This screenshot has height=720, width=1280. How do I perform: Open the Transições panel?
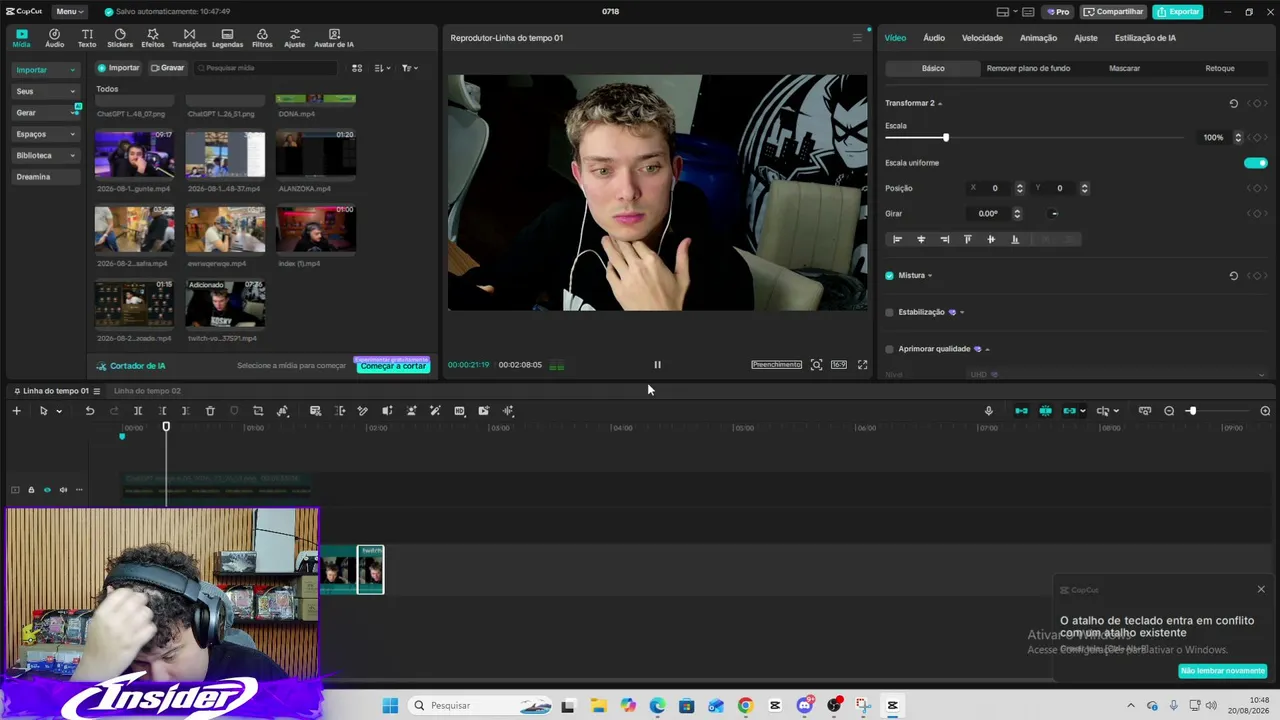[x=189, y=38]
